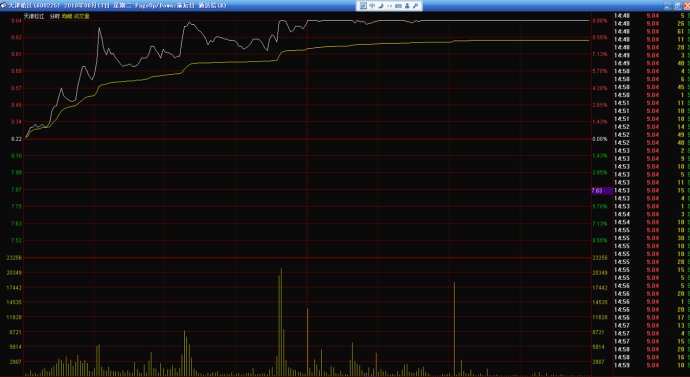Toggle the moon half-width/full-width icon
Viewport: 690px width, 377px height.
pos(381,6)
